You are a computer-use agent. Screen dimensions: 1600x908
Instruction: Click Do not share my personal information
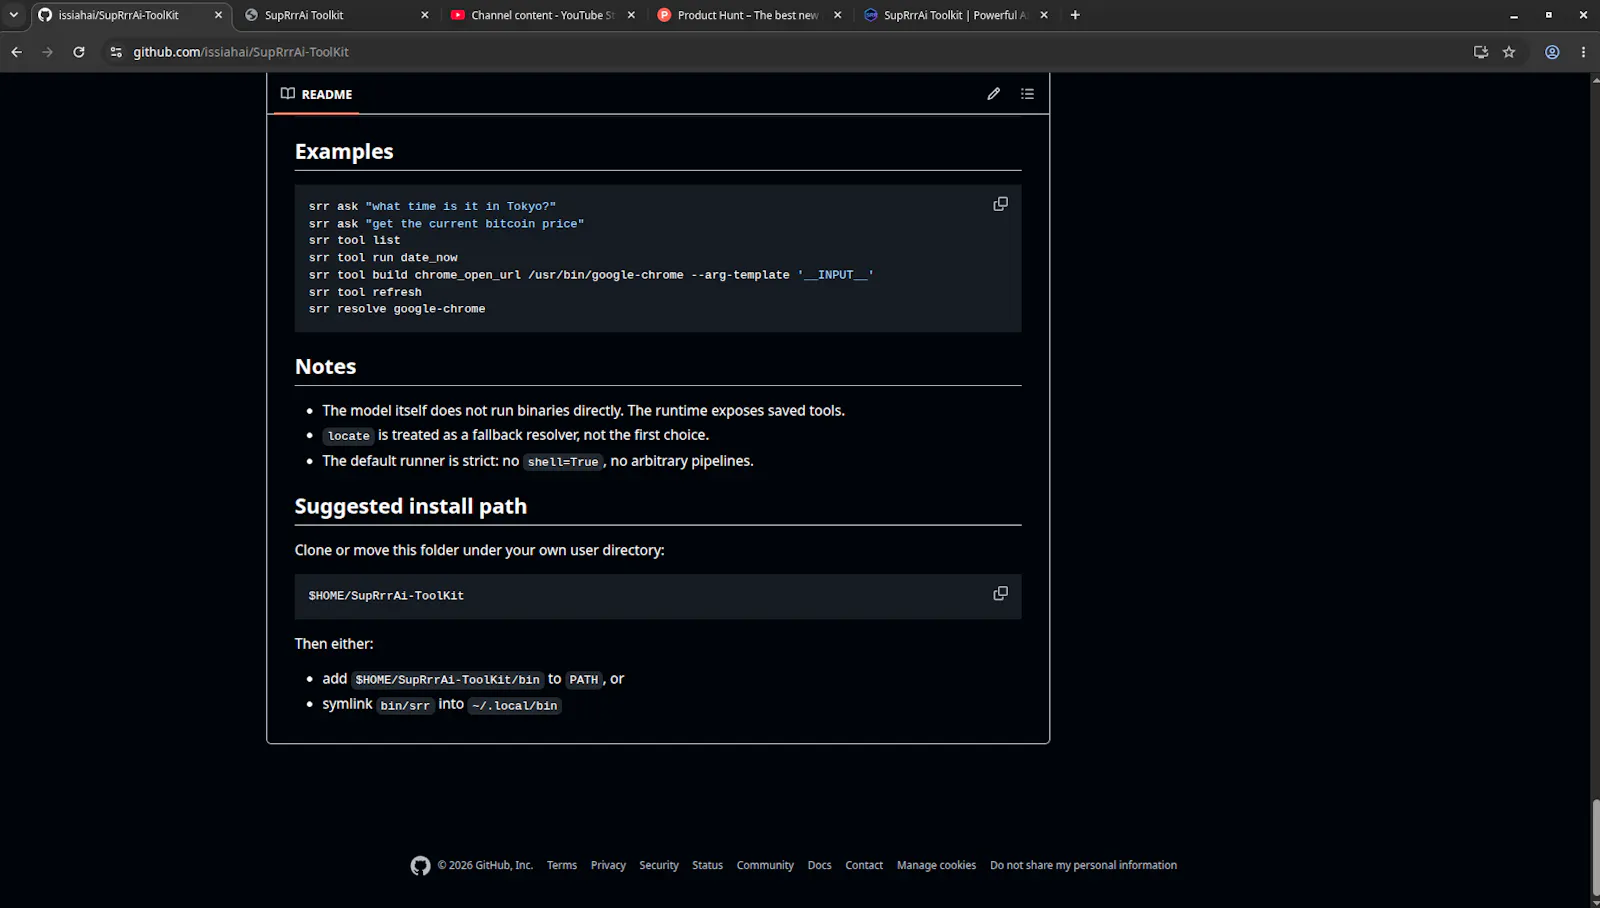(1083, 866)
